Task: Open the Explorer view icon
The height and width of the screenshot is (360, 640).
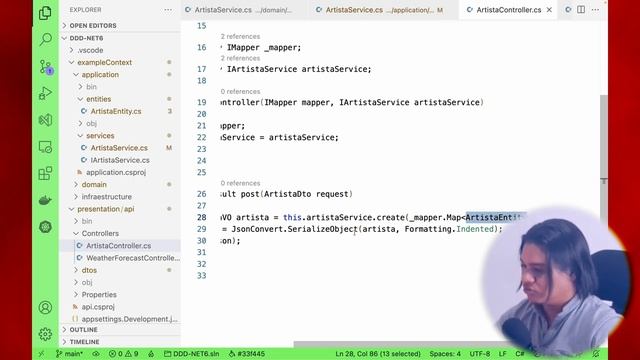Action: click(45, 13)
